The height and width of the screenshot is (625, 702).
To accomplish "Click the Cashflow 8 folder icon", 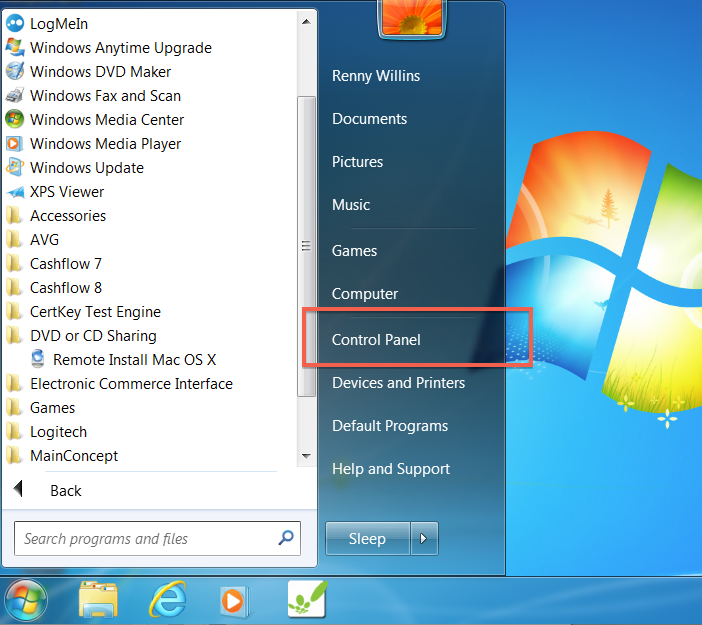I will [14, 287].
